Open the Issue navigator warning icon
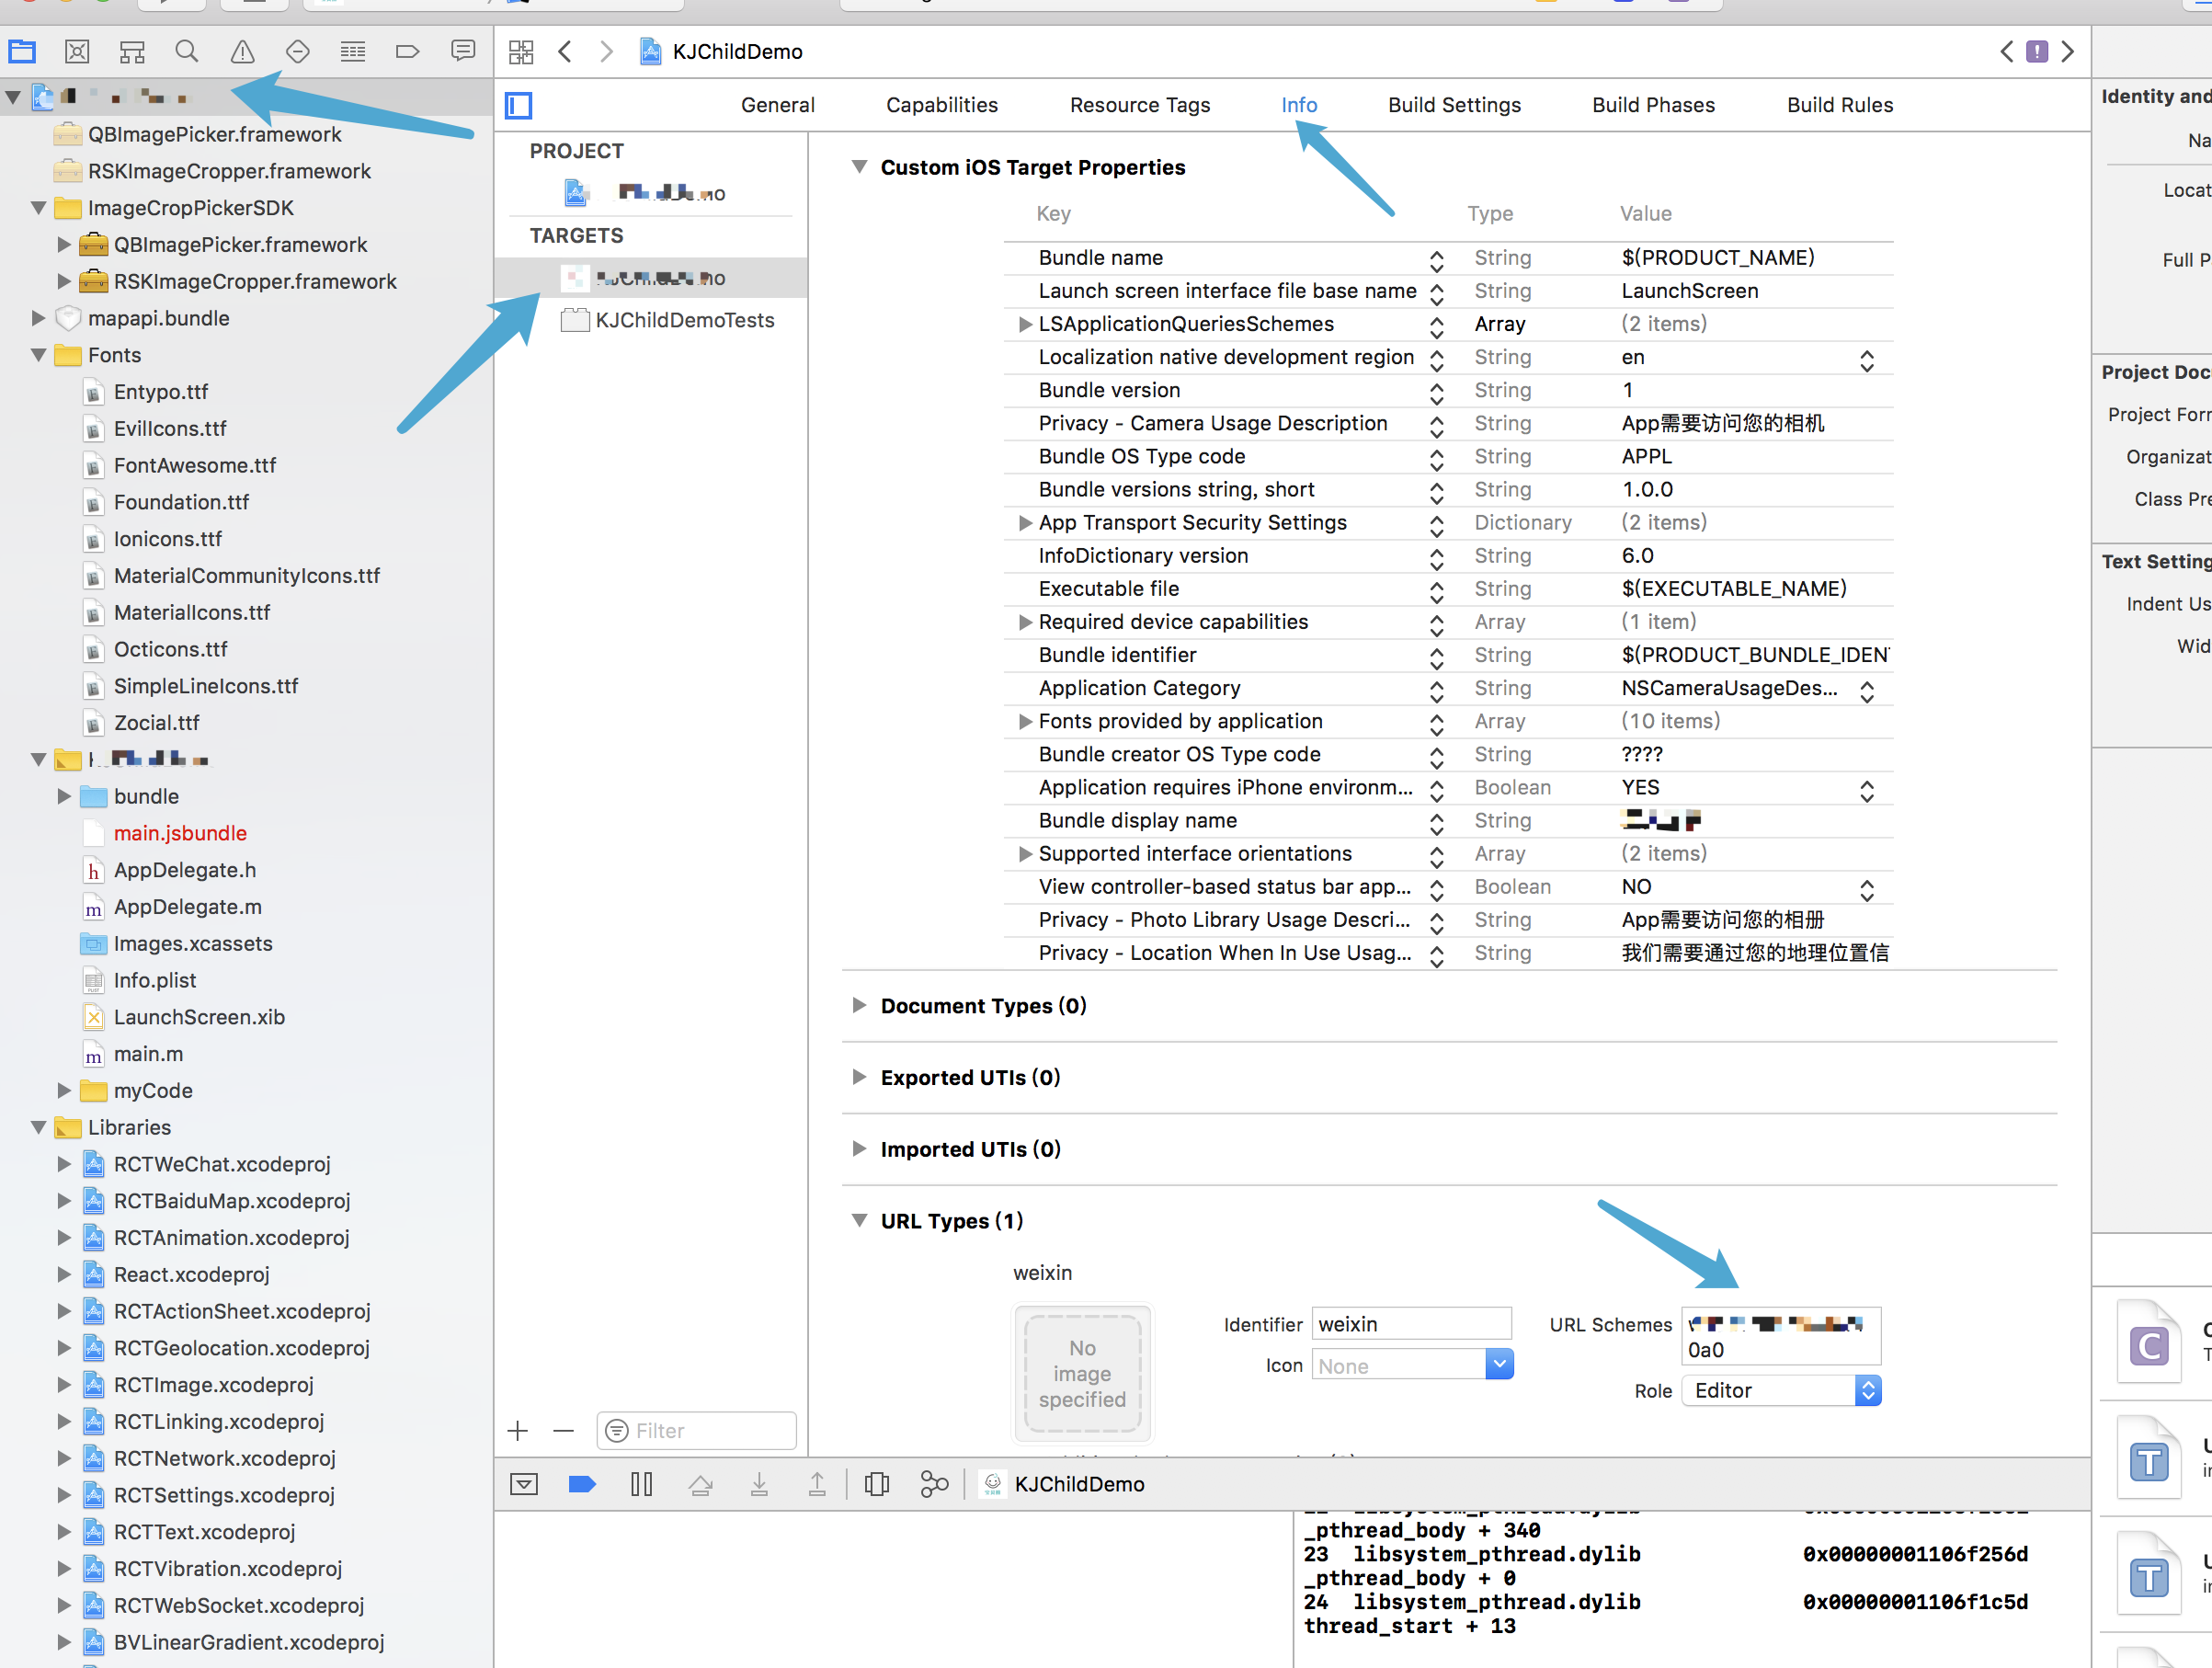 (x=242, y=51)
